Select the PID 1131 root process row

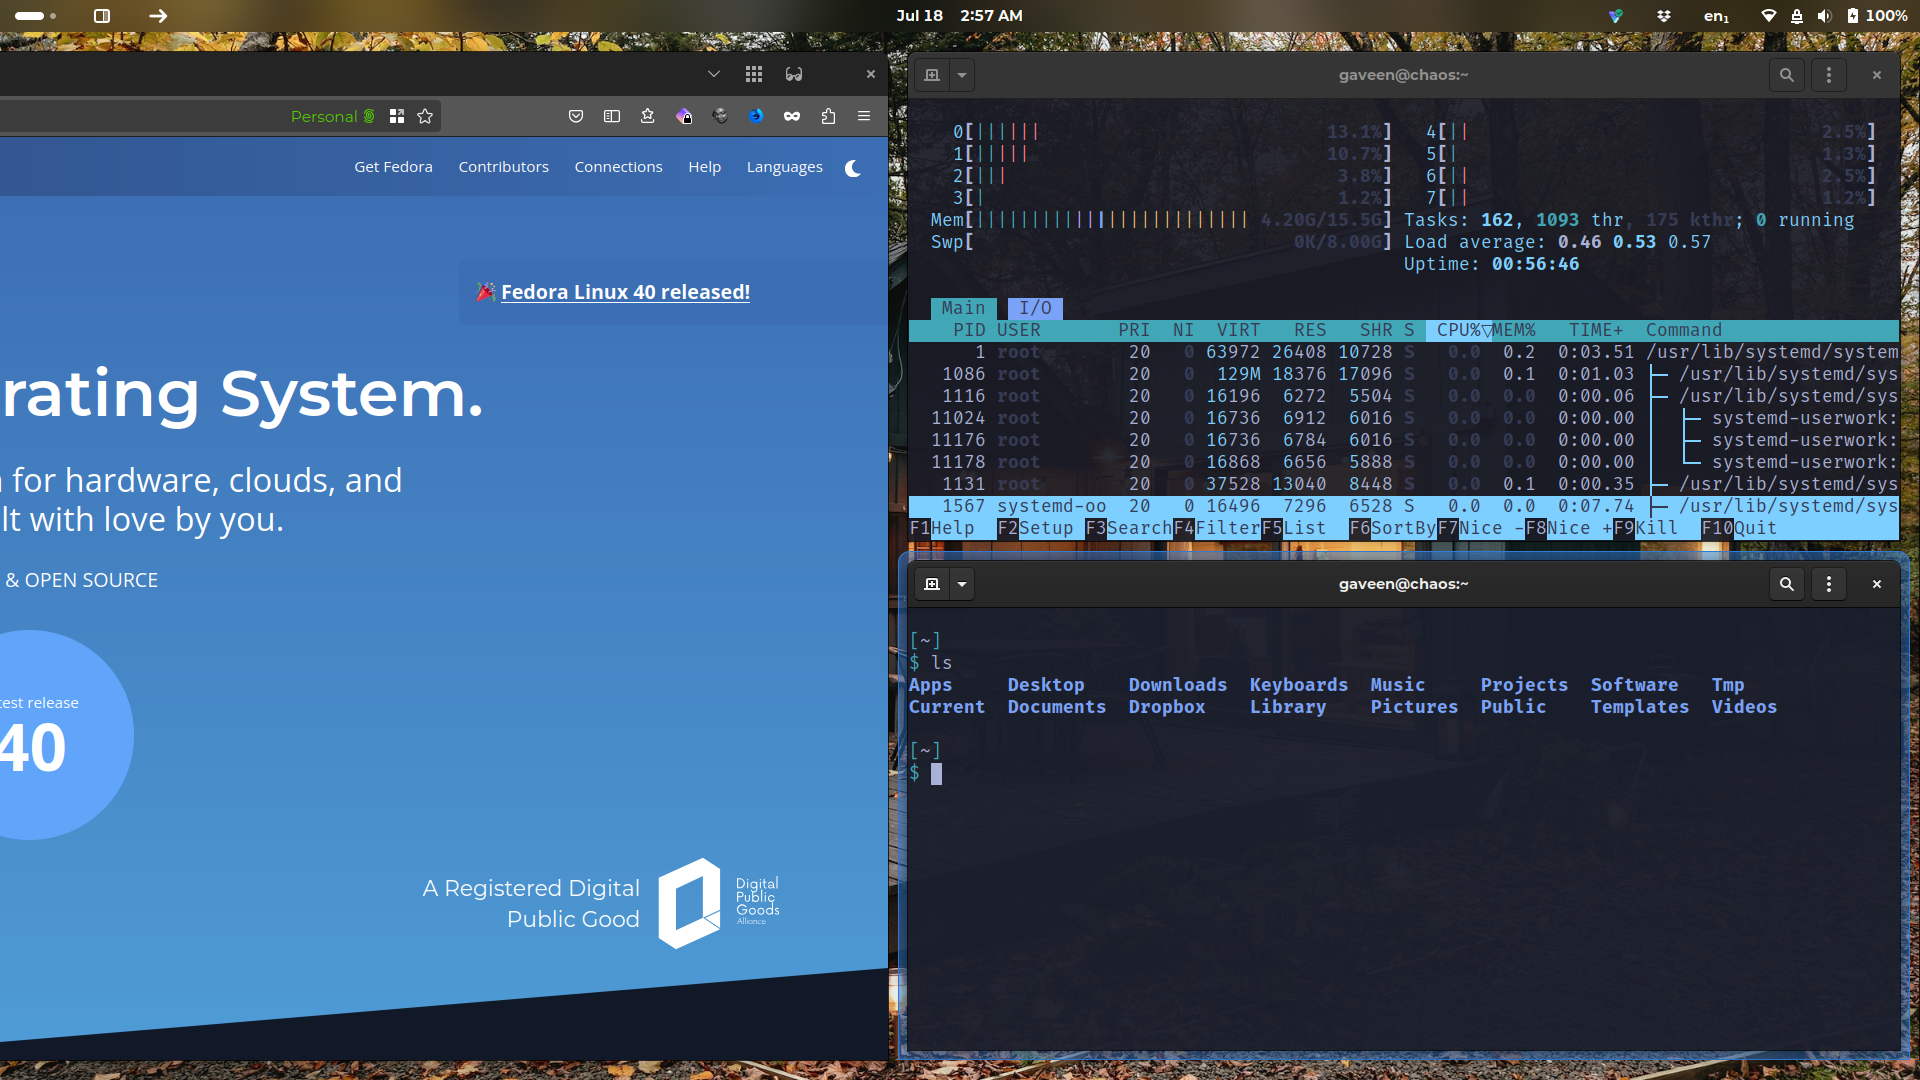click(1404, 484)
